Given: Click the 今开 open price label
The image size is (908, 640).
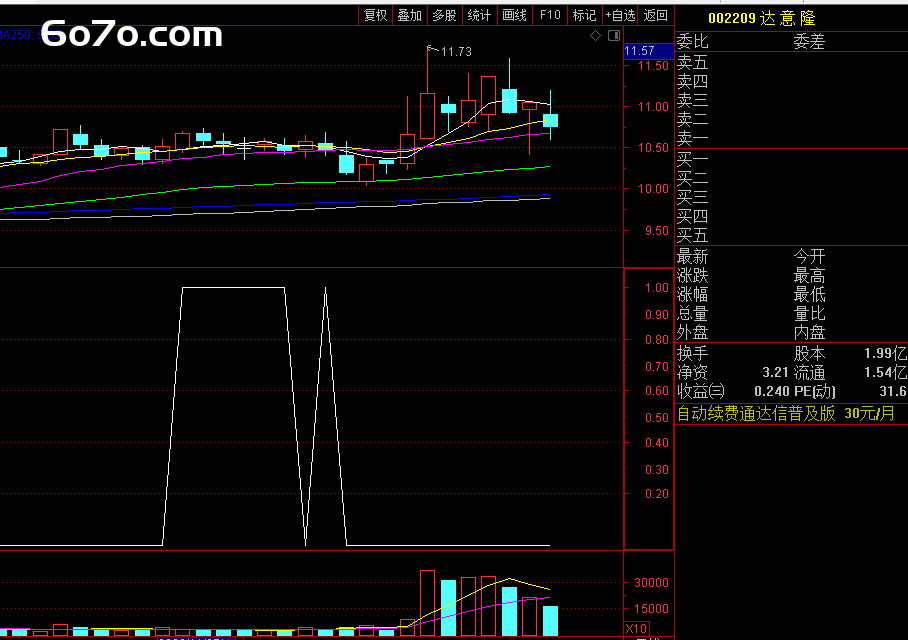Looking at the screenshot, I should (809, 256).
